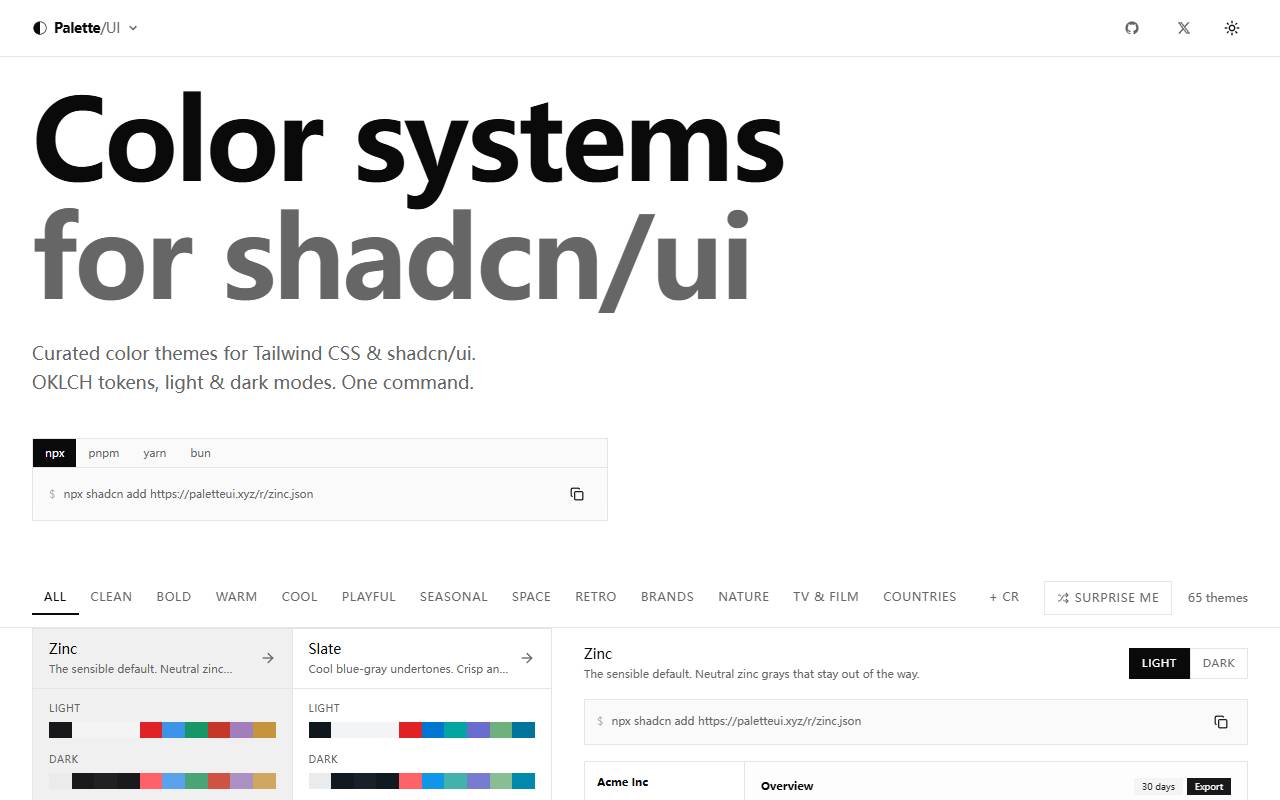Filter themes by BRANDS
The image size is (1280, 800).
click(667, 597)
